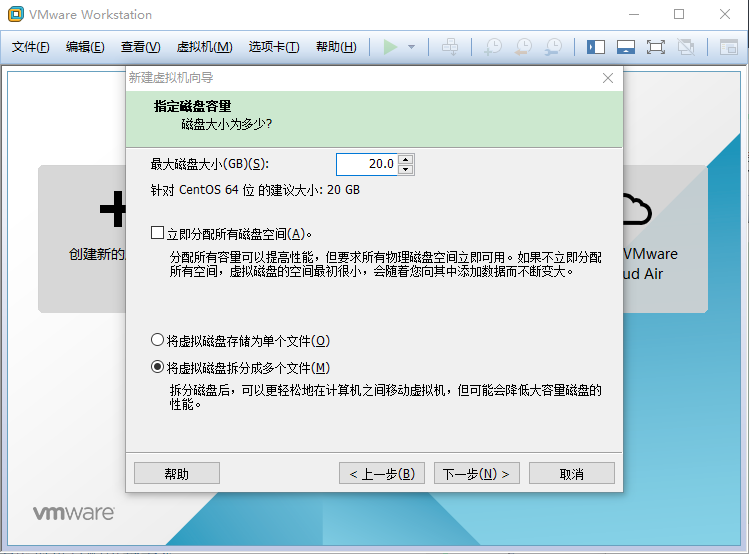Image resolution: width=749 pixels, height=554 pixels.
Task: Click the 创建新的 tile label on home tab
Action: point(97,254)
